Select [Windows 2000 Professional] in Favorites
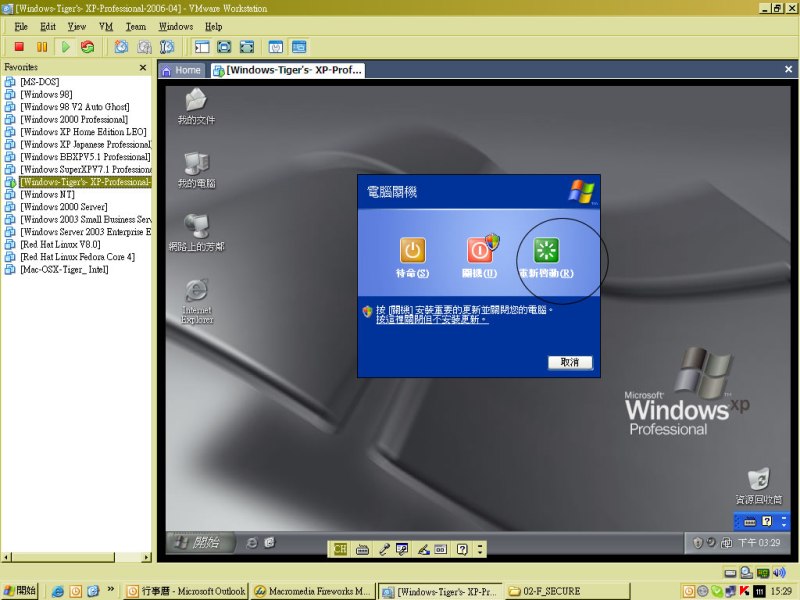Screen dimensions: 800x600 (74, 119)
